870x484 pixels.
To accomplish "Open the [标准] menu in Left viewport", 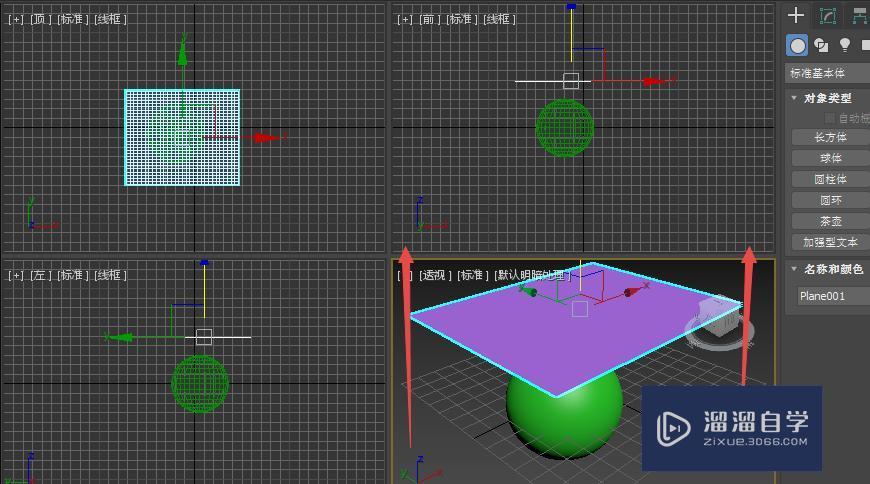I will pyautogui.click(x=73, y=275).
